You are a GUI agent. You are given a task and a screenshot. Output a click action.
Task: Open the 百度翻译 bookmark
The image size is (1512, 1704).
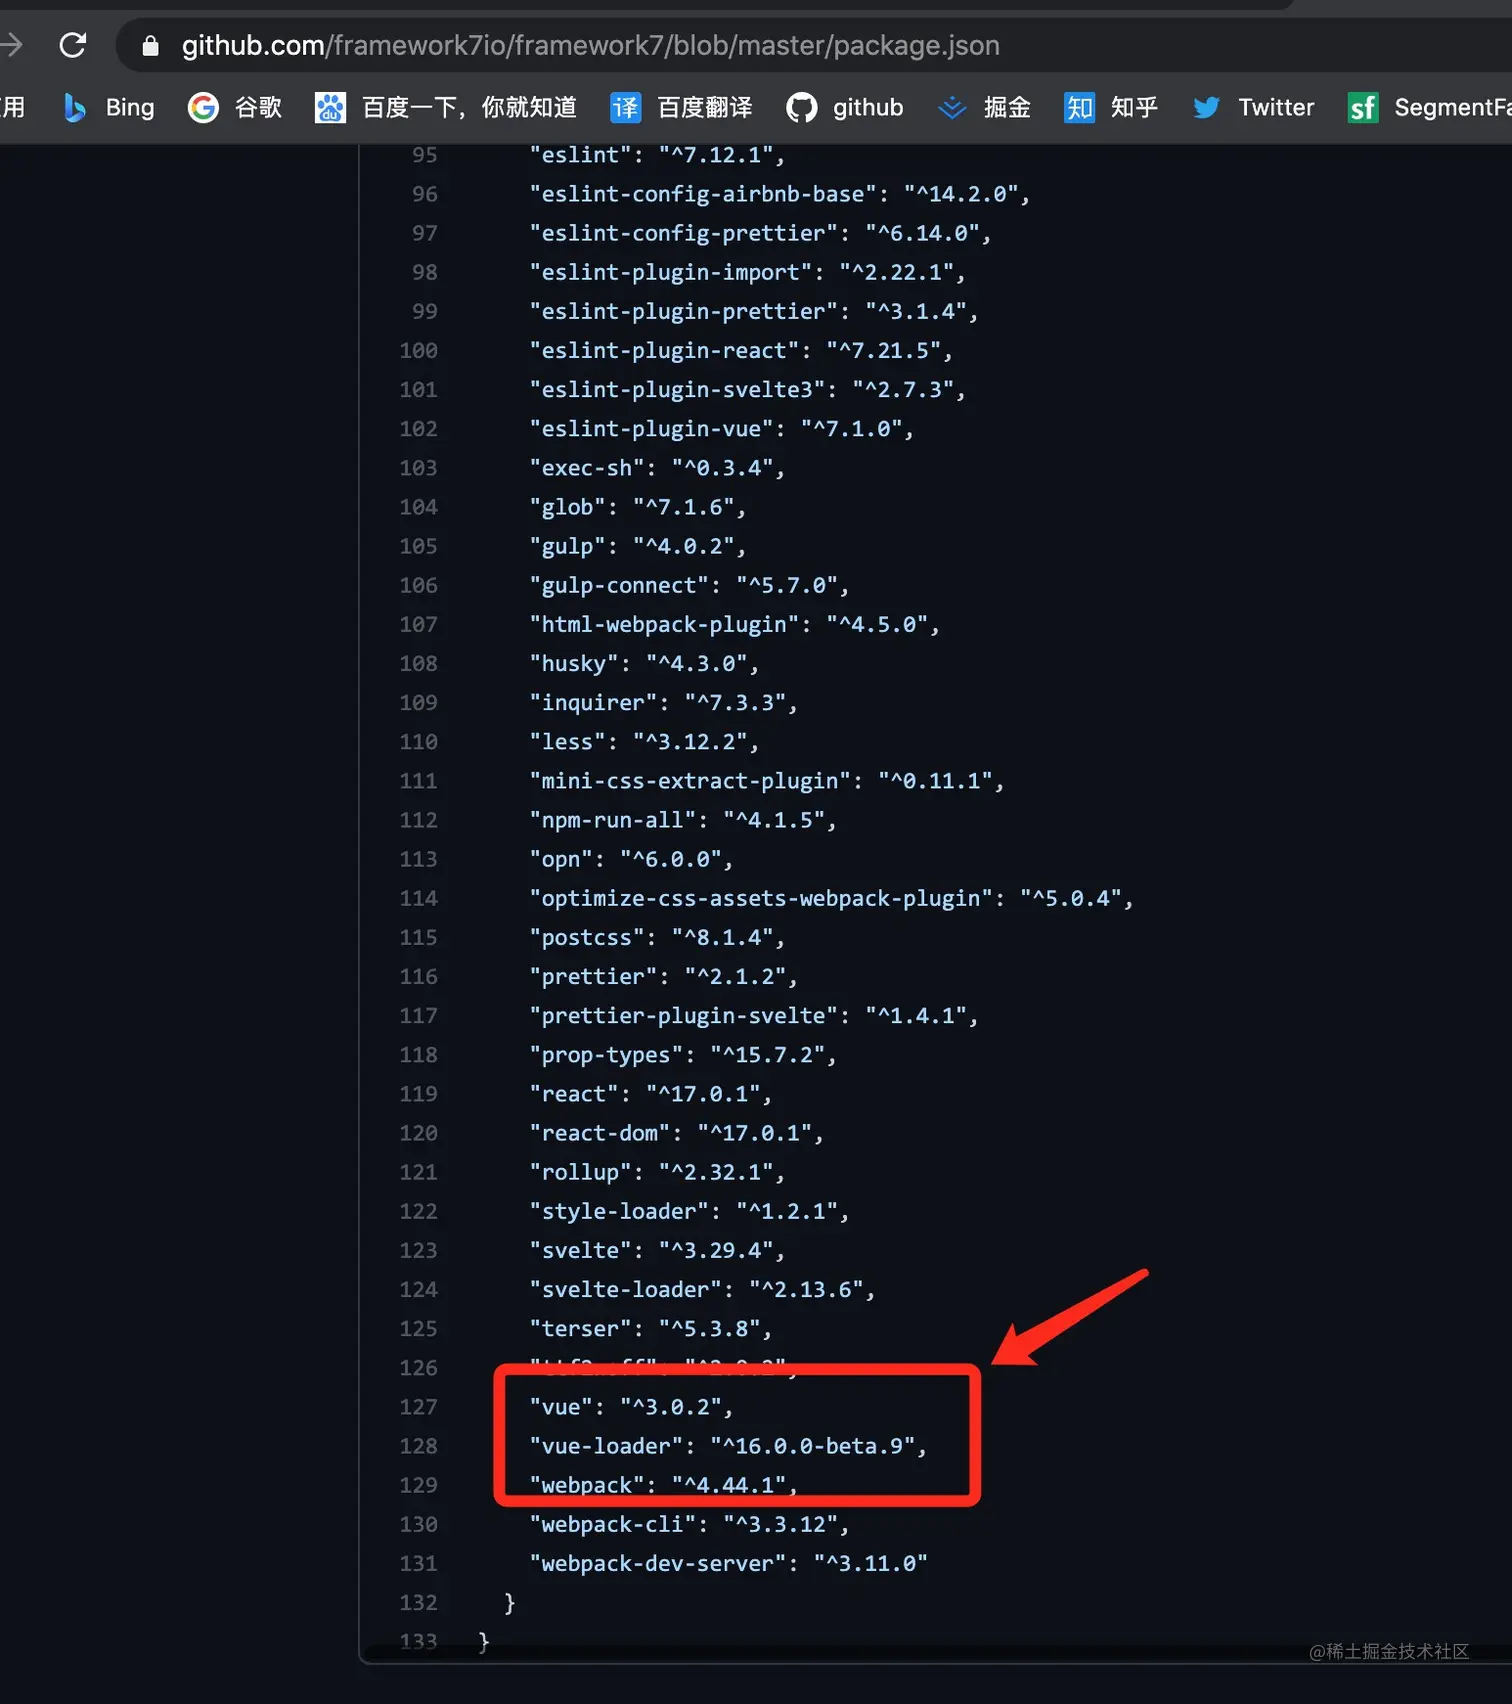681,107
